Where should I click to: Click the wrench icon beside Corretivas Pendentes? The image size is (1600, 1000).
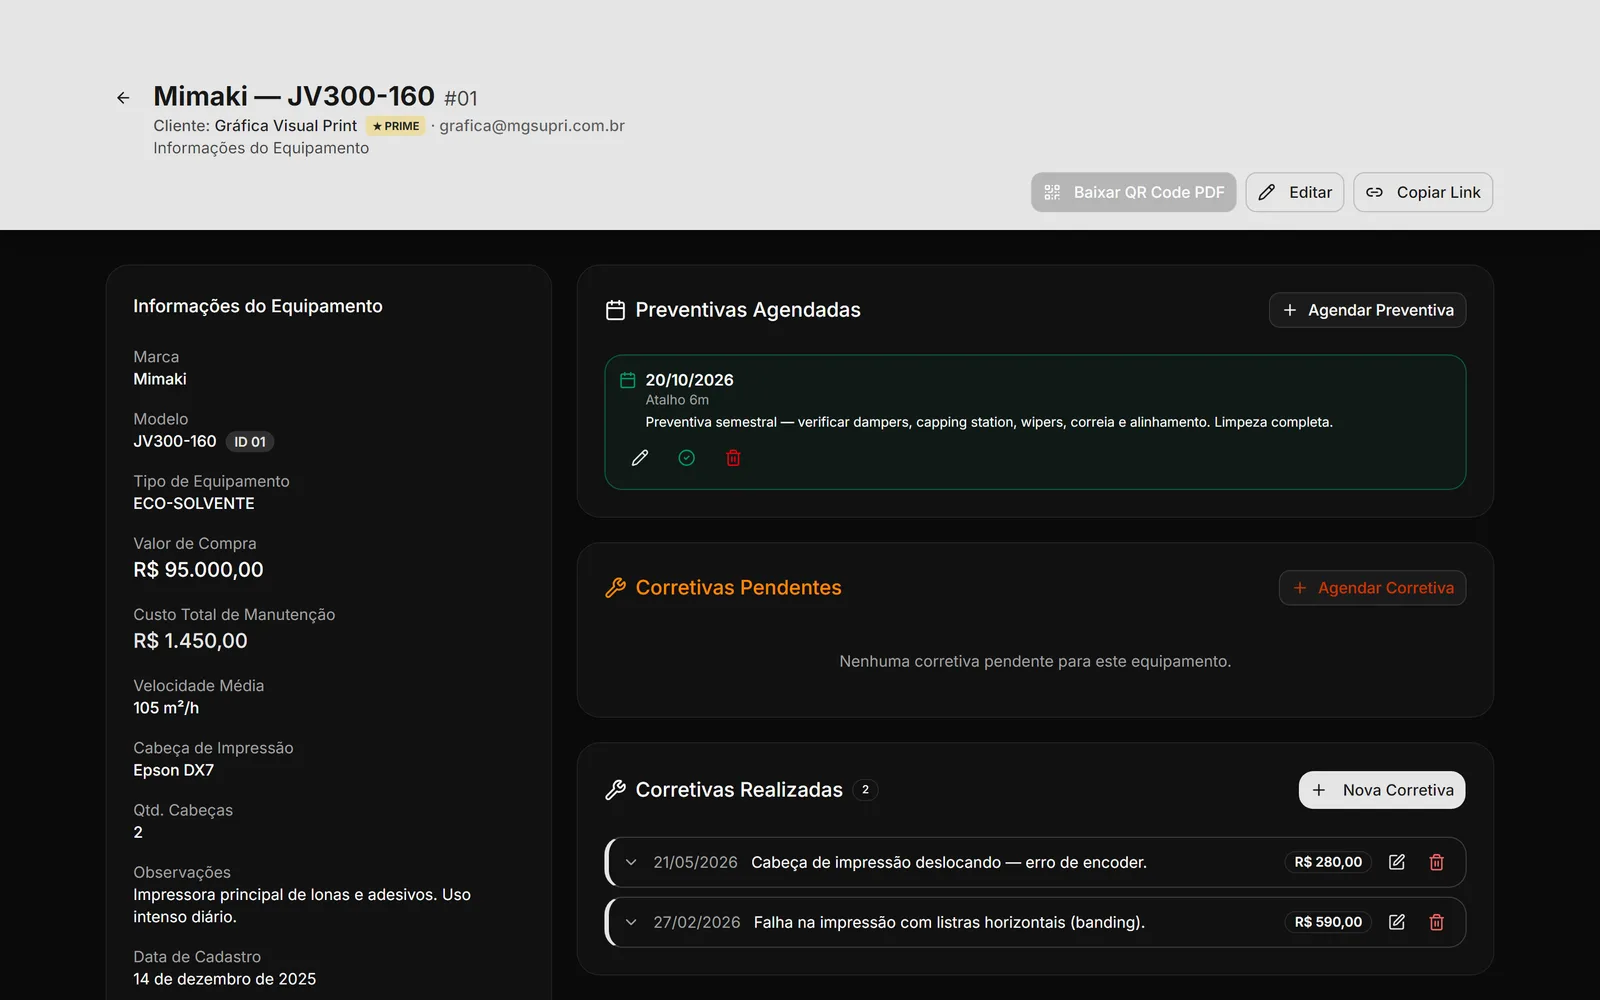pyautogui.click(x=616, y=588)
